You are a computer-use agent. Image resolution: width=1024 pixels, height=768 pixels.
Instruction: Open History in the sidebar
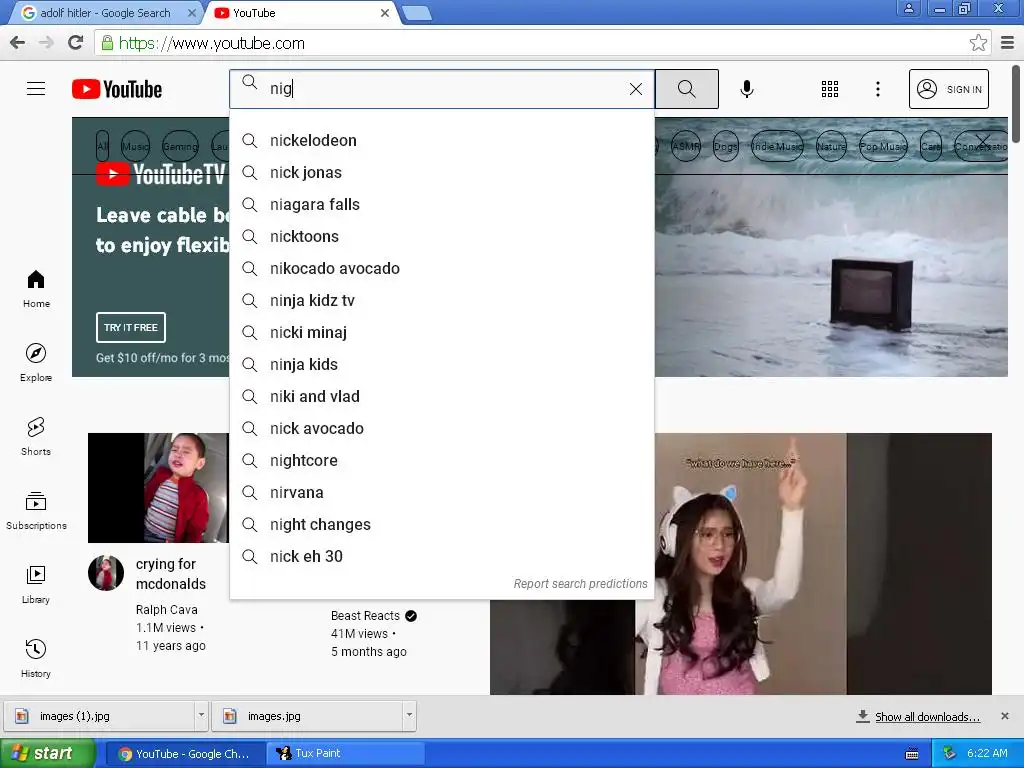click(x=36, y=658)
